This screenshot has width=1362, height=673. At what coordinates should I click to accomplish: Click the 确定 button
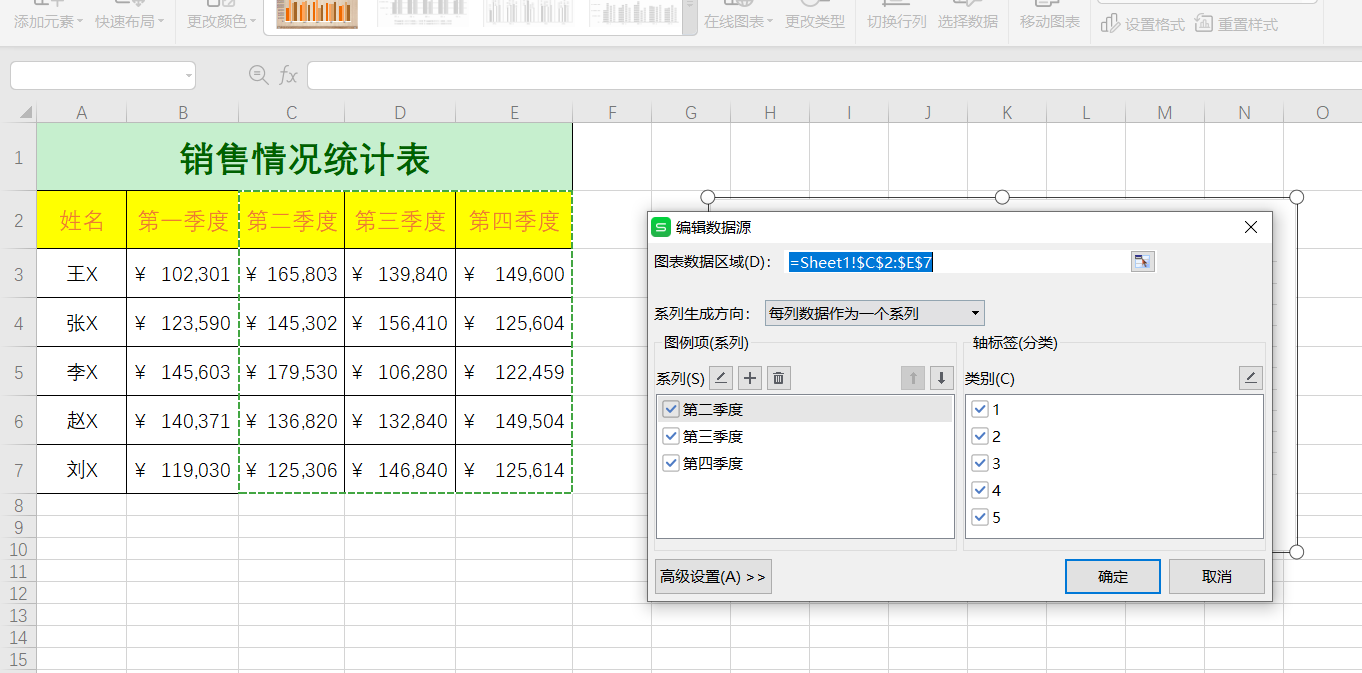point(1113,577)
